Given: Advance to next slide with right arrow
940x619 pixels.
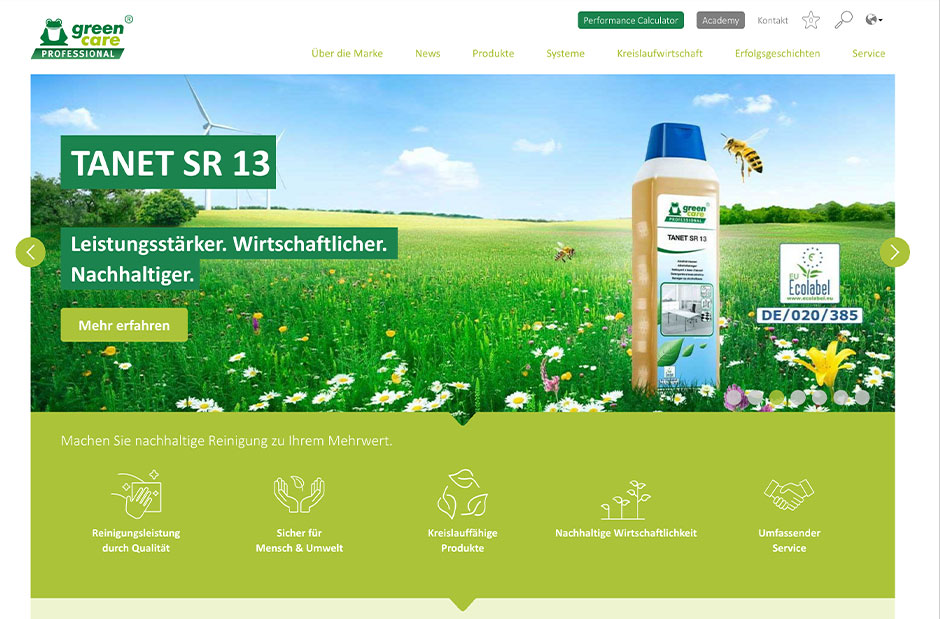Looking at the screenshot, I should [x=894, y=252].
